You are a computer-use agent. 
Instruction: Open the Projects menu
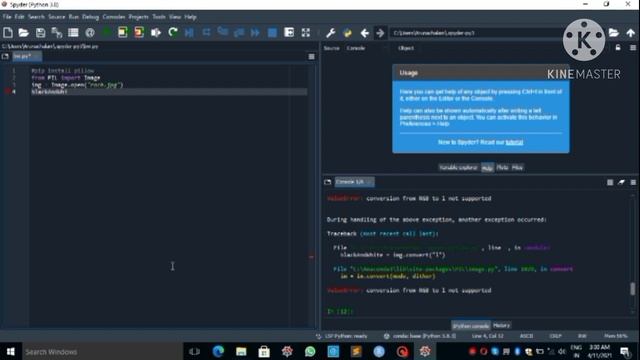point(138,17)
